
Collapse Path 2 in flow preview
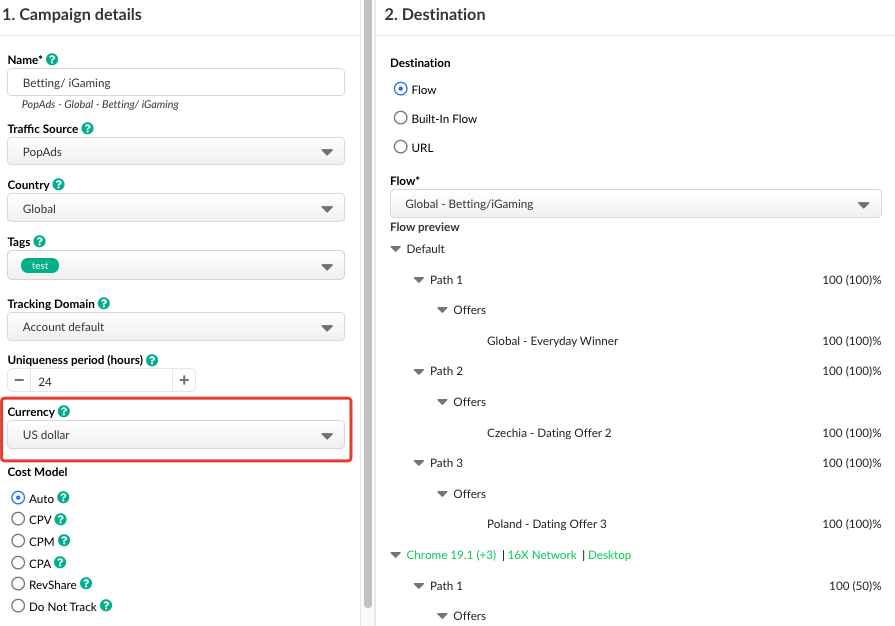pos(419,371)
